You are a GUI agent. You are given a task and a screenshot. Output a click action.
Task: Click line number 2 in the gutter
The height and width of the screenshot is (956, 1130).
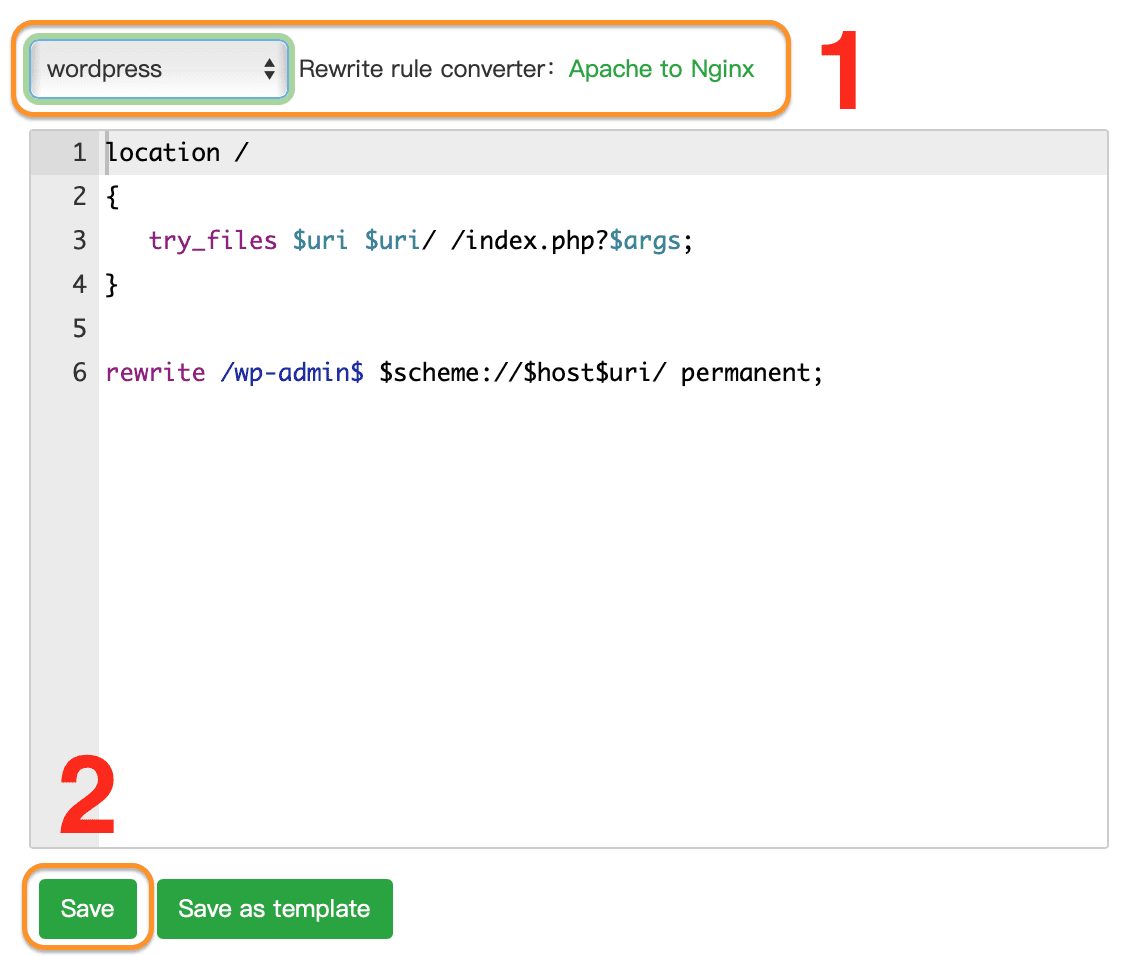coord(79,197)
